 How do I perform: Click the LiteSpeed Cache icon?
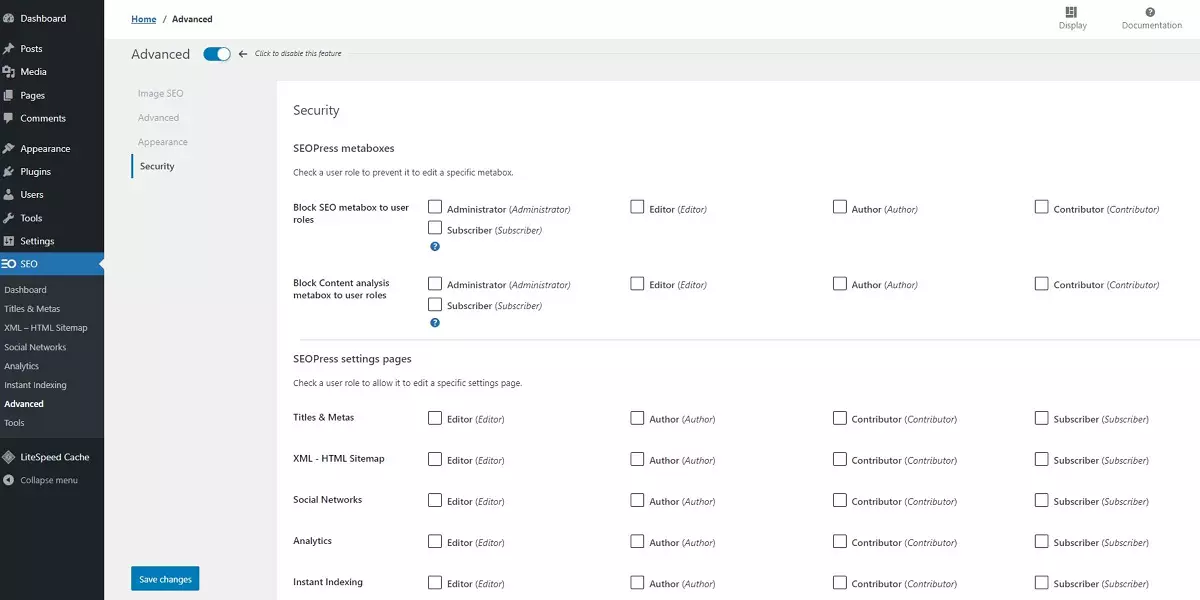click(x=9, y=457)
